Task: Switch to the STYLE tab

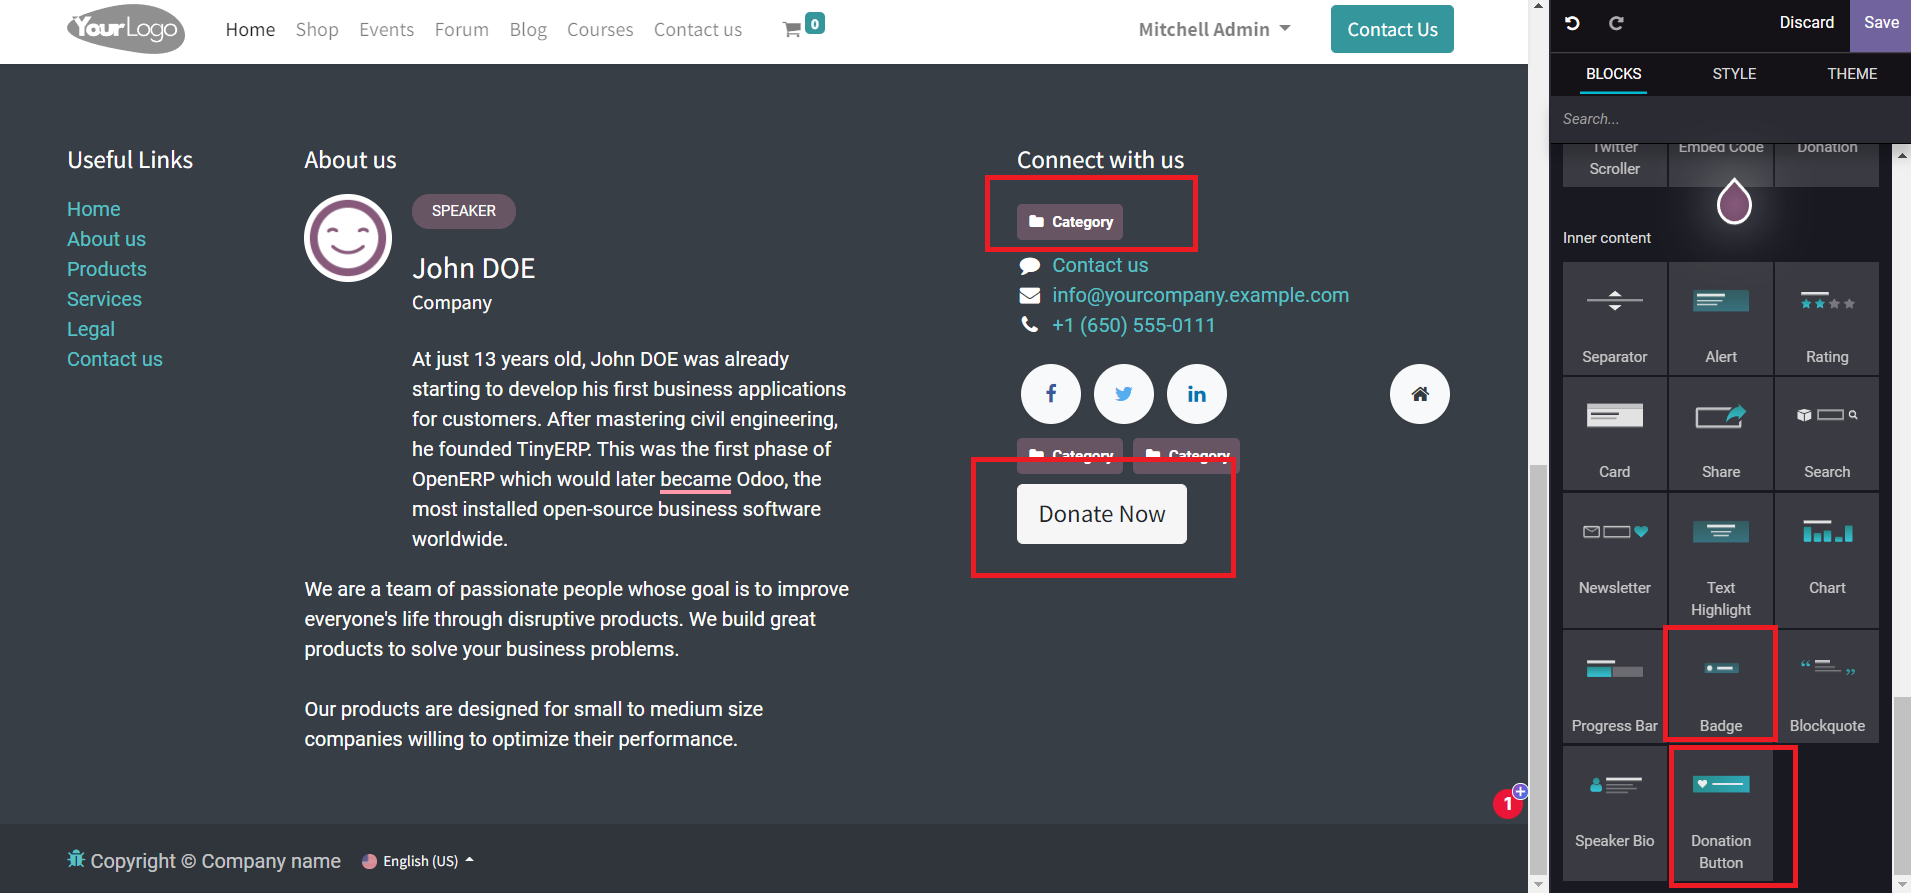Action: [1734, 74]
